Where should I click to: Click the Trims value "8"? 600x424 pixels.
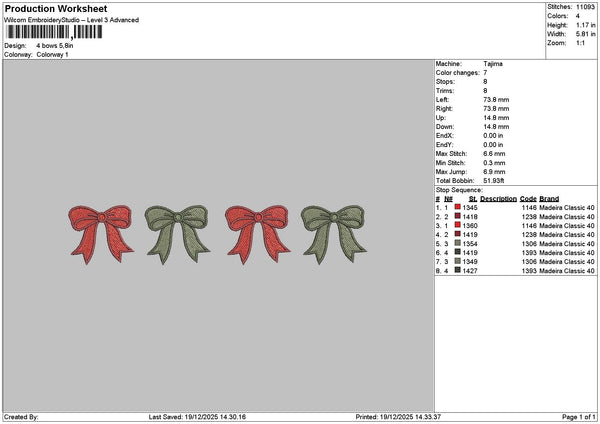485,91
